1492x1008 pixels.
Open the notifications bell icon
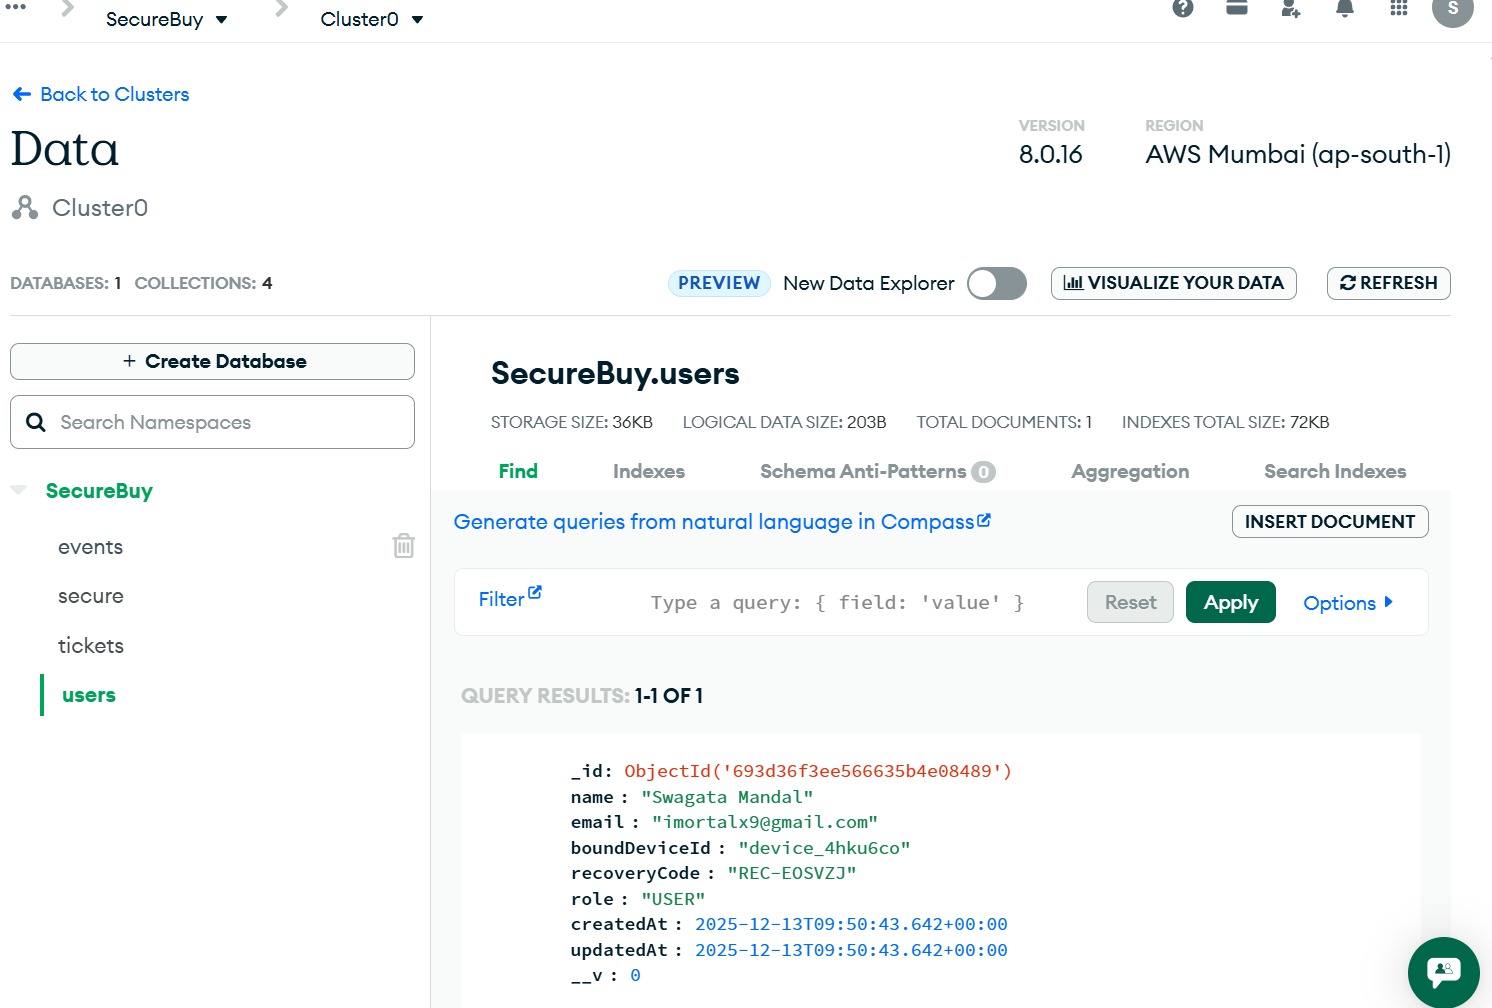1345,8
